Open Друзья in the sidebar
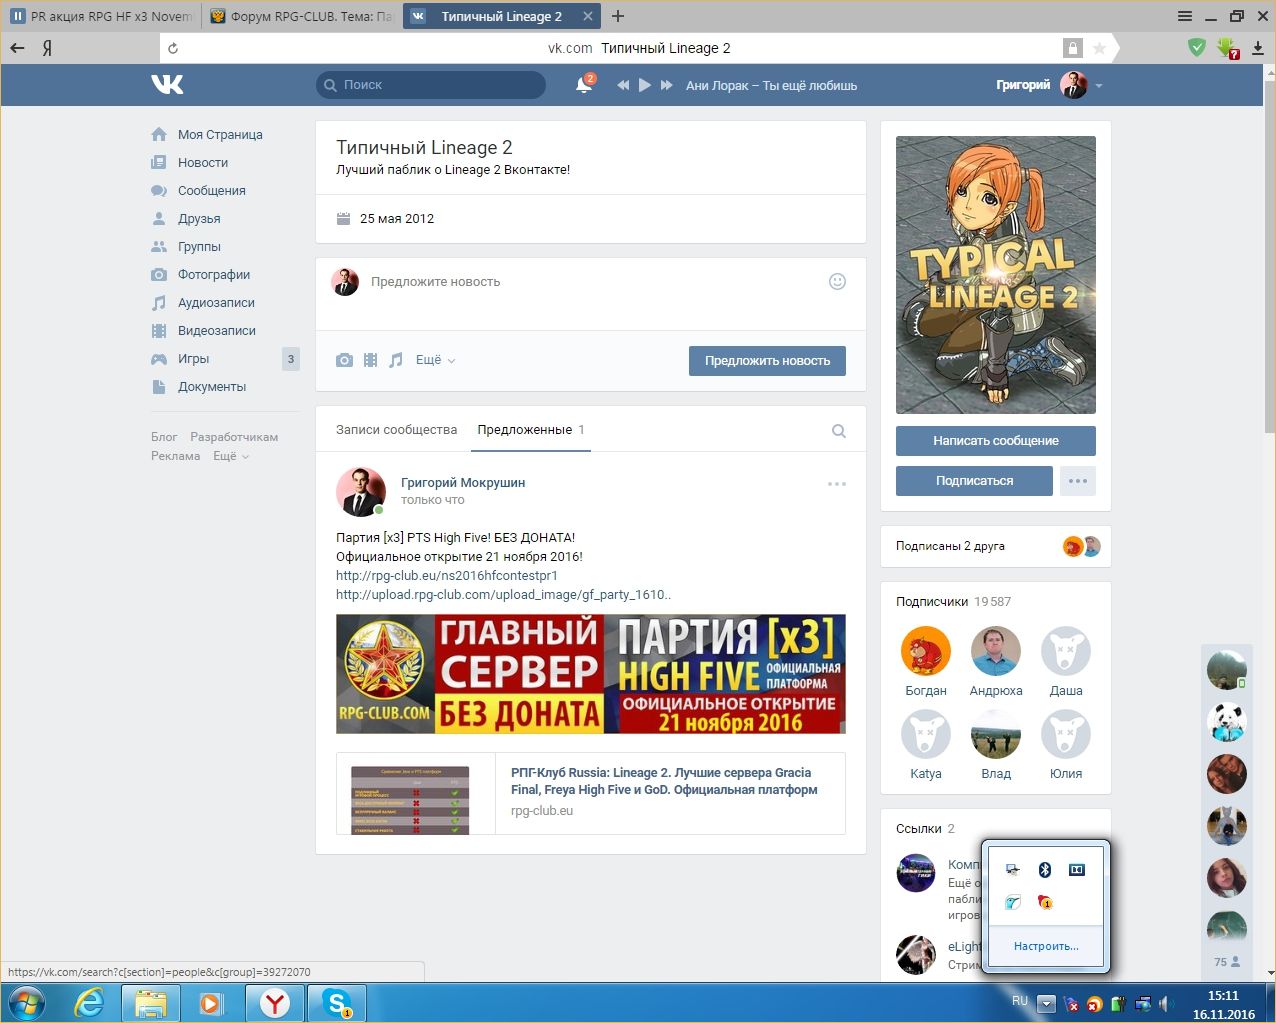1276x1023 pixels. [199, 218]
